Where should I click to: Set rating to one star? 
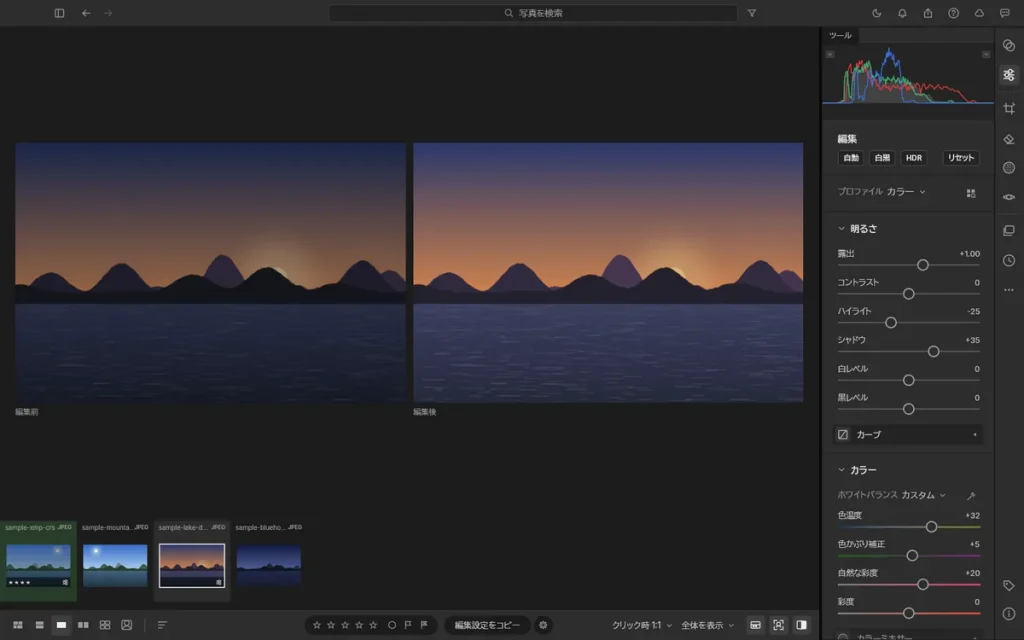(x=317, y=625)
